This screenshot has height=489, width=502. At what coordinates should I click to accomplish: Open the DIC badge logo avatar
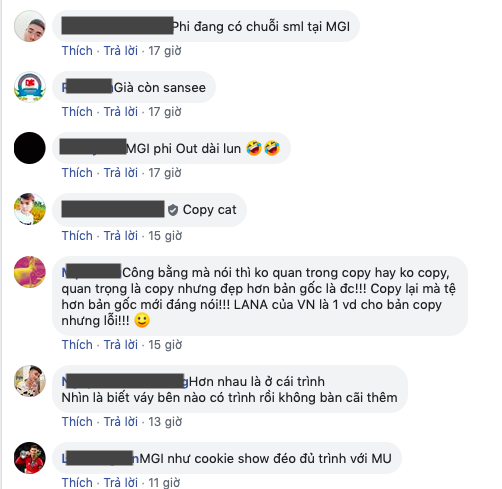tap(30, 87)
